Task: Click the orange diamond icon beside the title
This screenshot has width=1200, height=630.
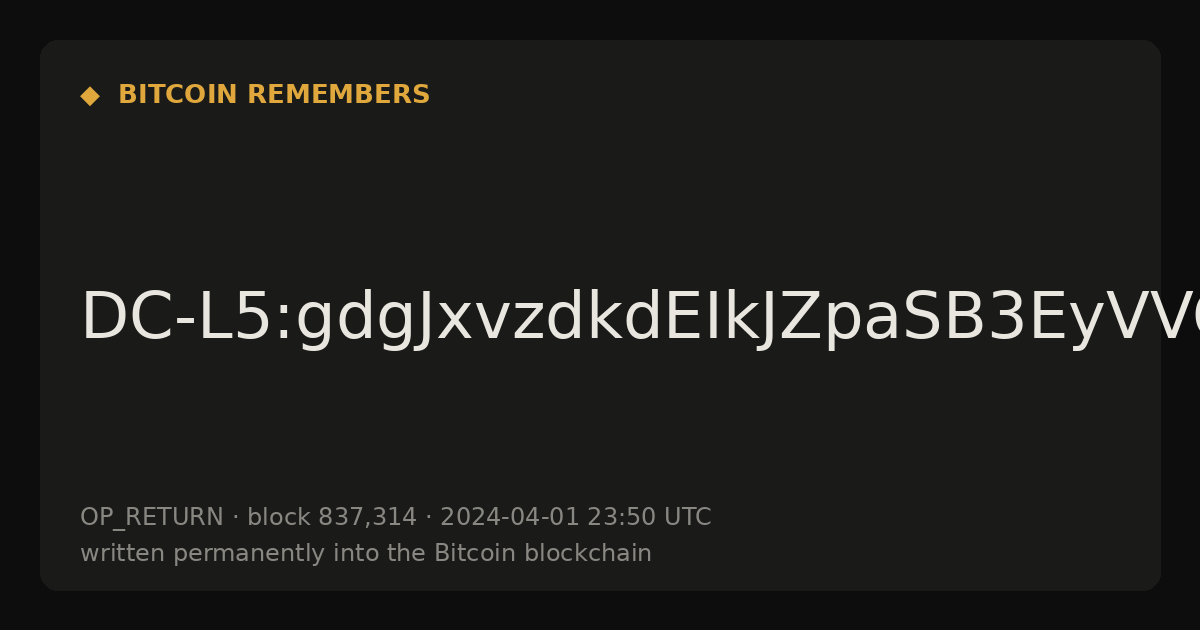Action: [x=90, y=96]
